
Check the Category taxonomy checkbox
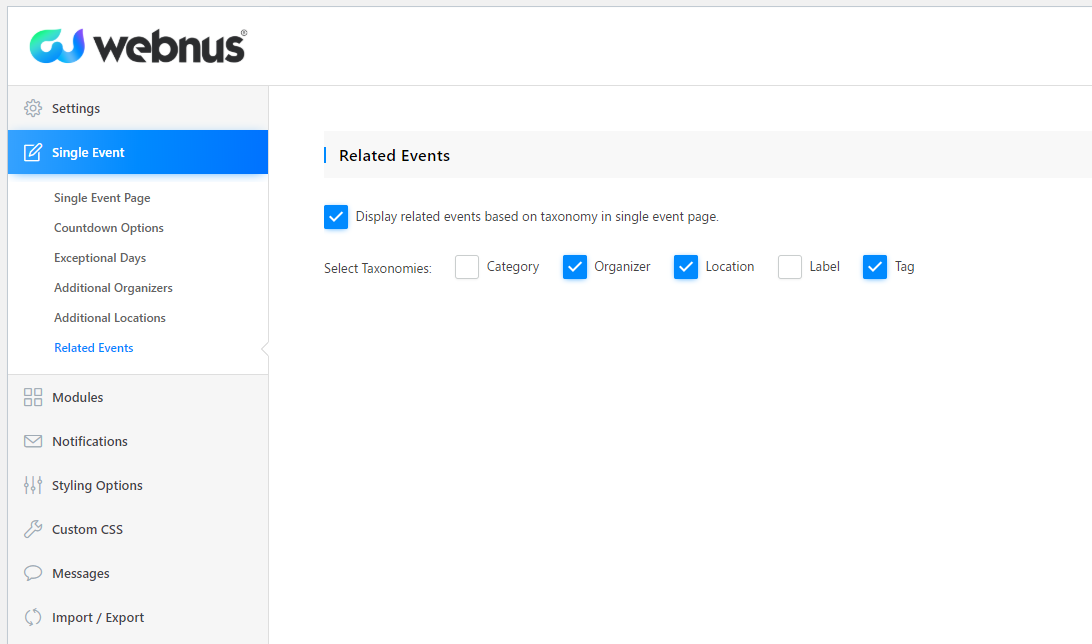[x=467, y=267]
